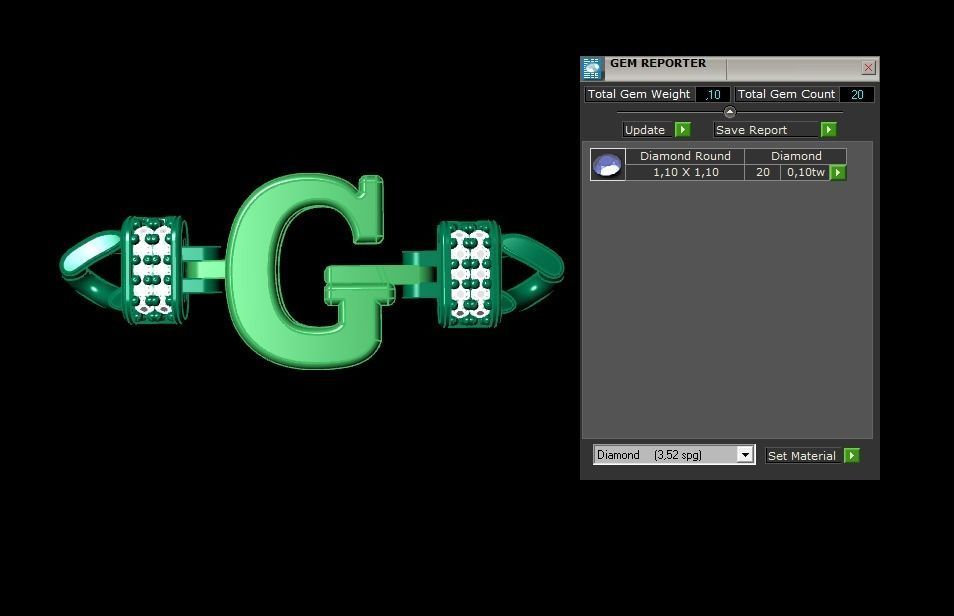The width and height of the screenshot is (954, 616).
Task: Close the Gem Reporter panel
Action: [868, 68]
